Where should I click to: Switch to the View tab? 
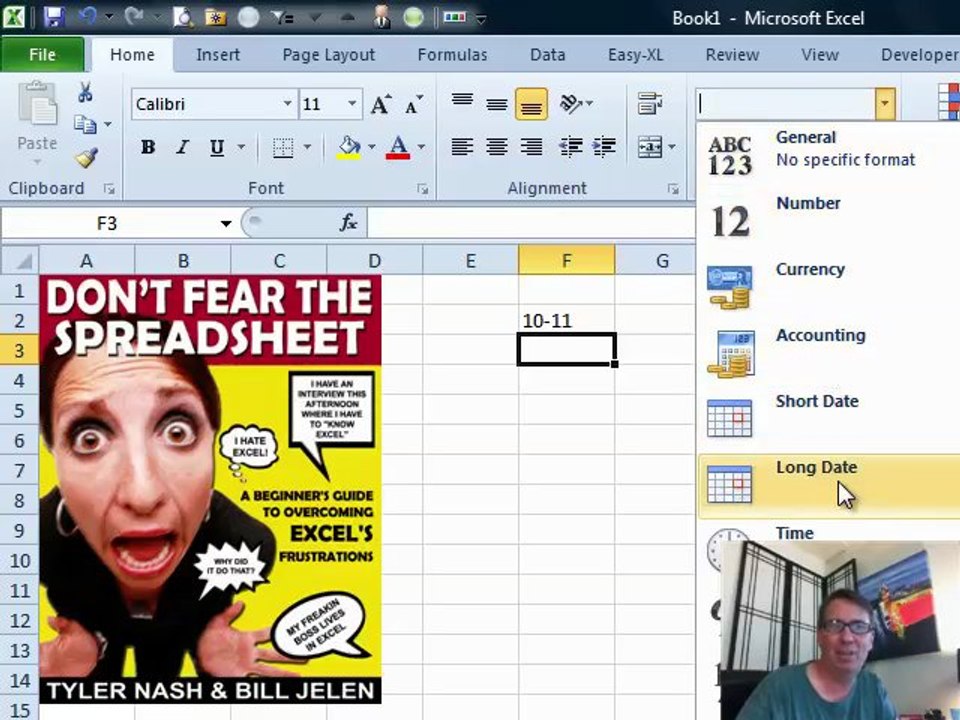point(820,54)
